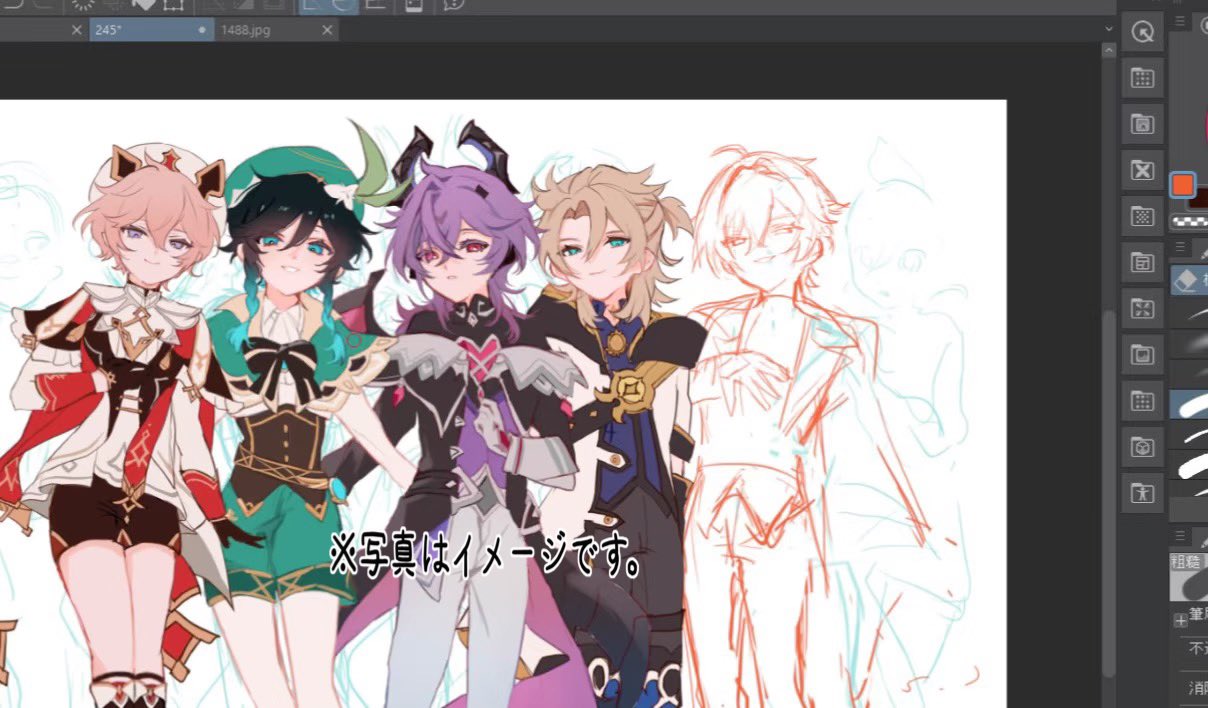Open the Quick Access palette icon

point(1142,32)
